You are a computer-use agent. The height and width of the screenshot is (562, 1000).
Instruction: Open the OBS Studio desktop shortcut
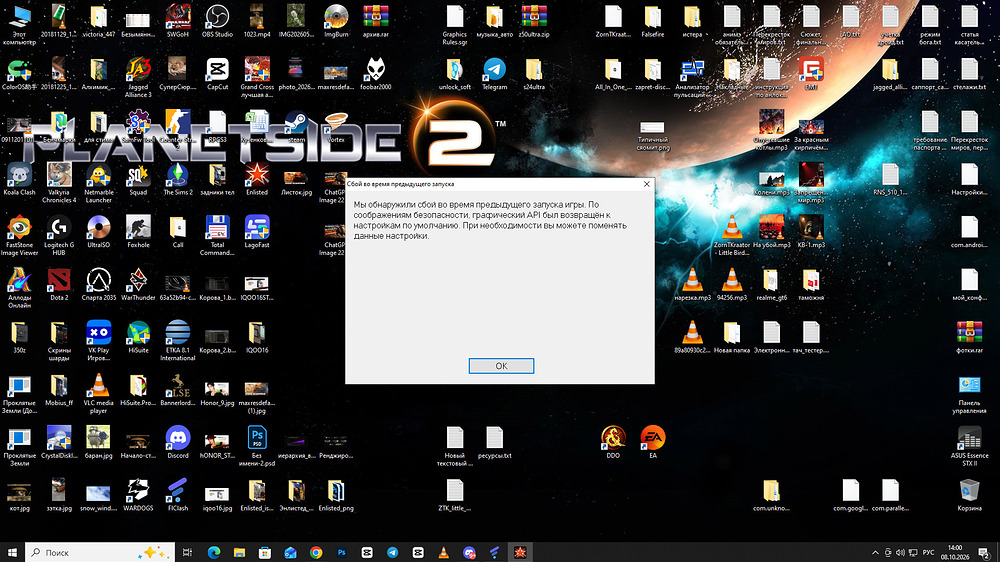217,21
